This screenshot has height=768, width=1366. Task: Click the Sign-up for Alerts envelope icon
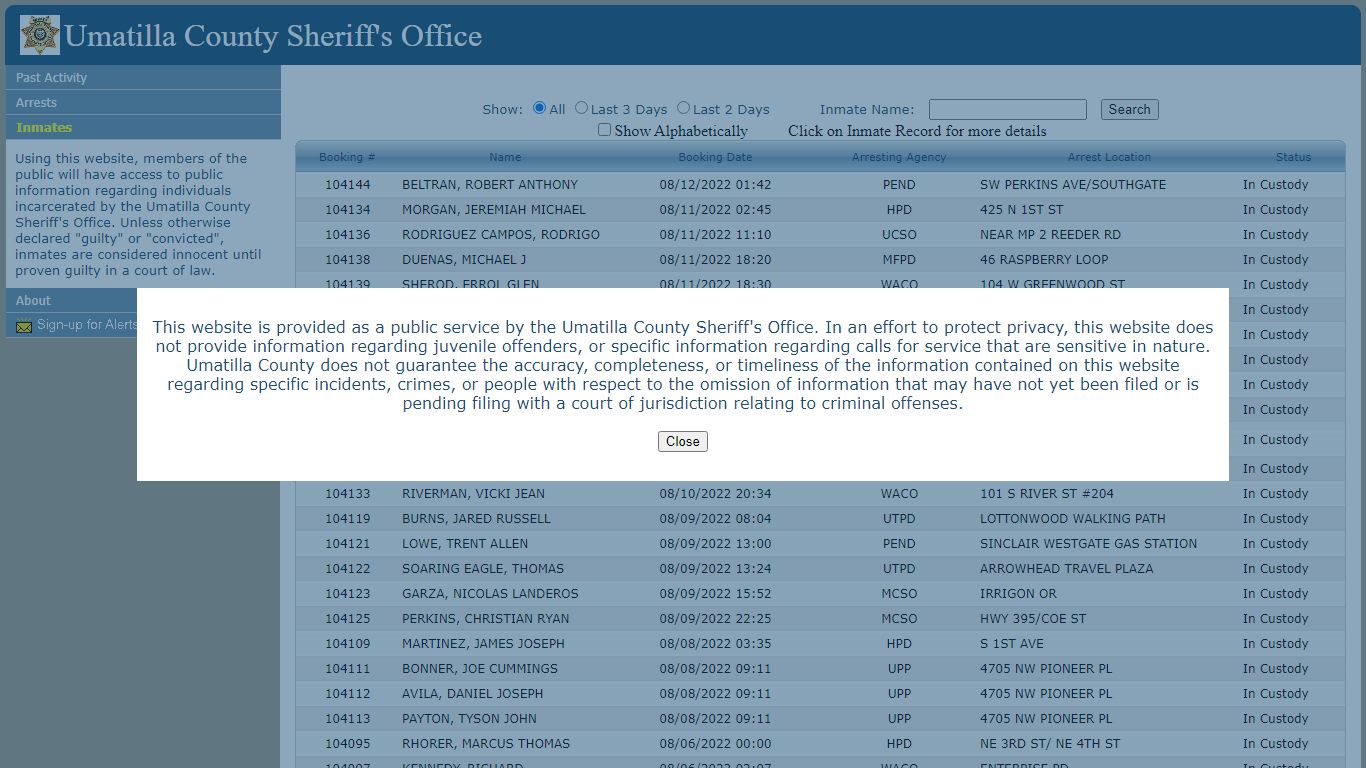(24, 326)
